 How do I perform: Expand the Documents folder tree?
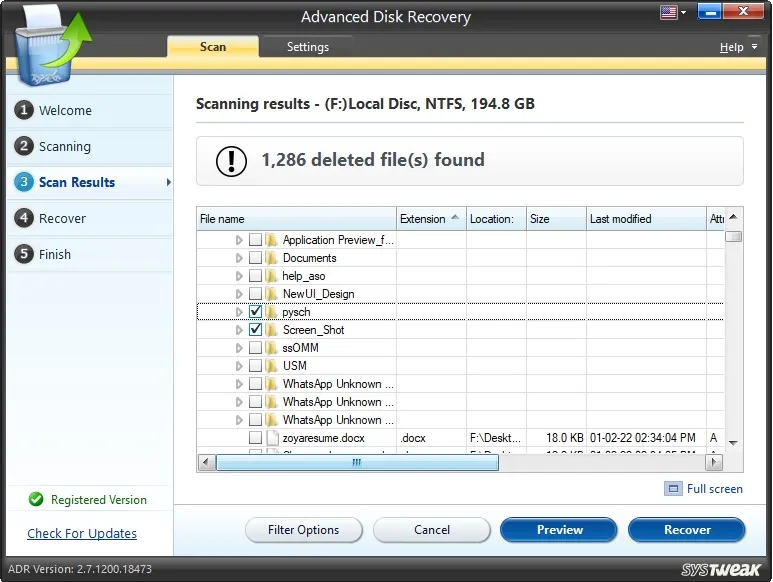coord(239,258)
